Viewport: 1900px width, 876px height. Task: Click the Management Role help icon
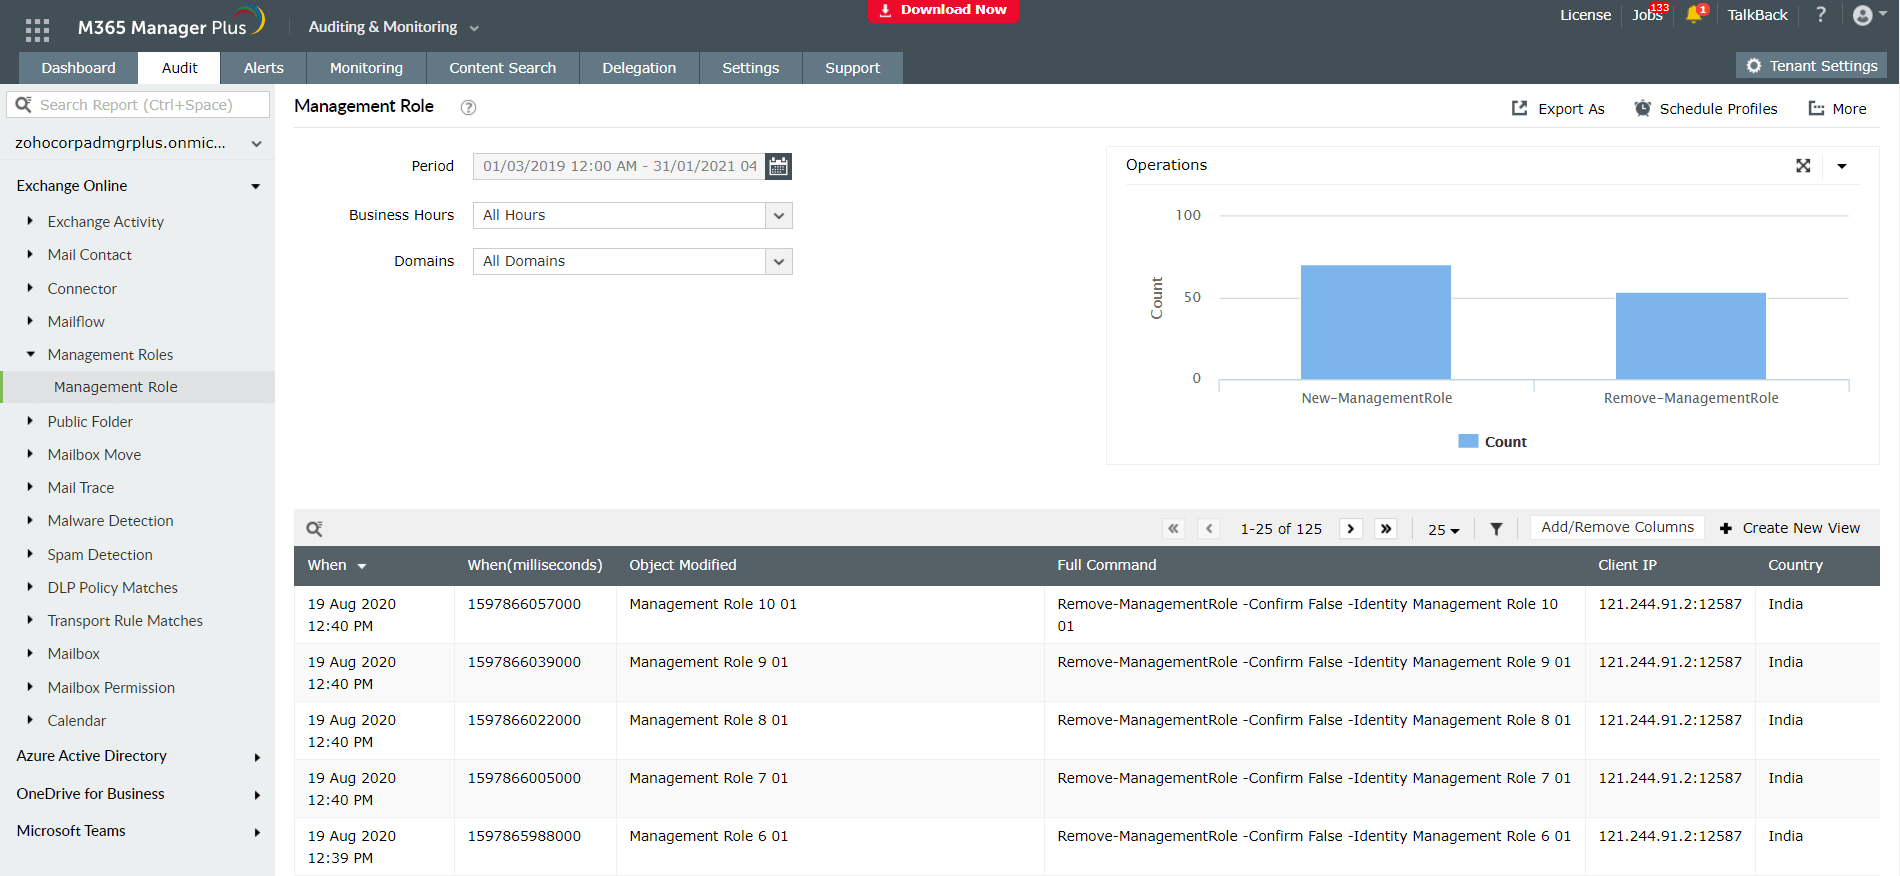pyautogui.click(x=468, y=107)
